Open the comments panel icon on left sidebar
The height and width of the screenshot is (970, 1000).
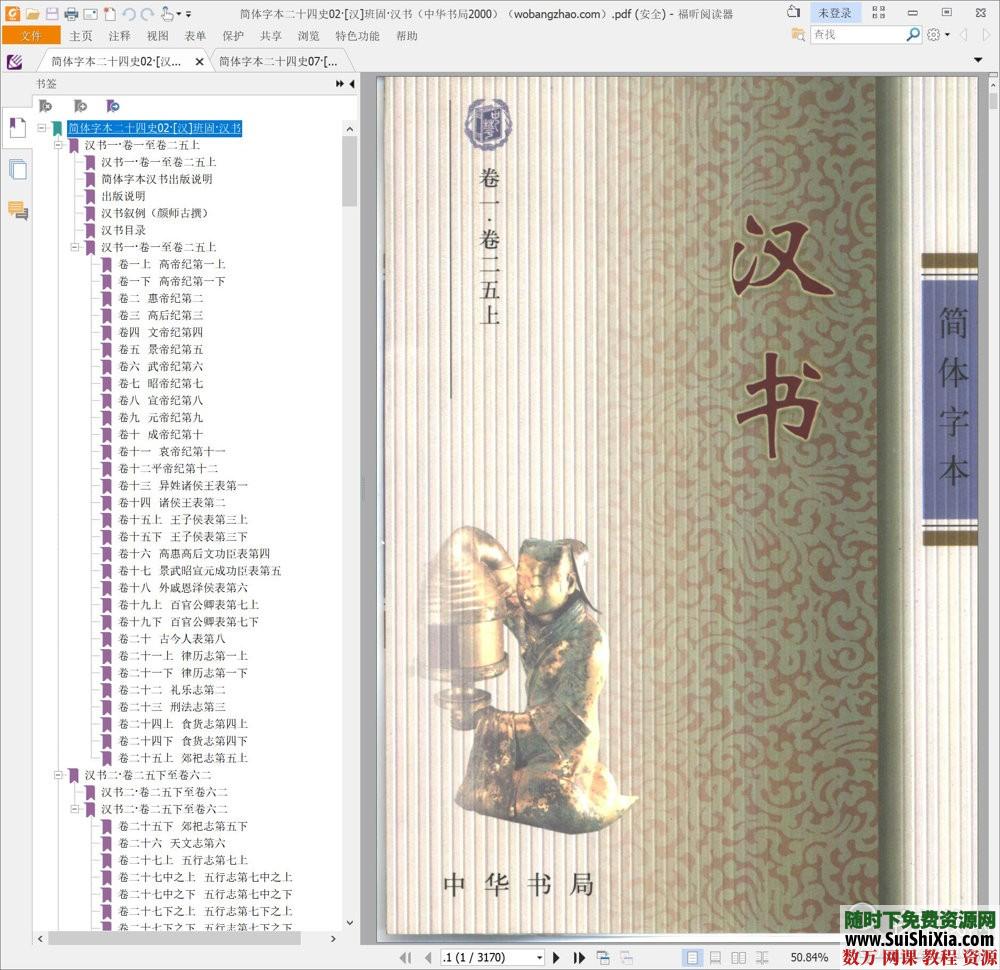(17, 208)
